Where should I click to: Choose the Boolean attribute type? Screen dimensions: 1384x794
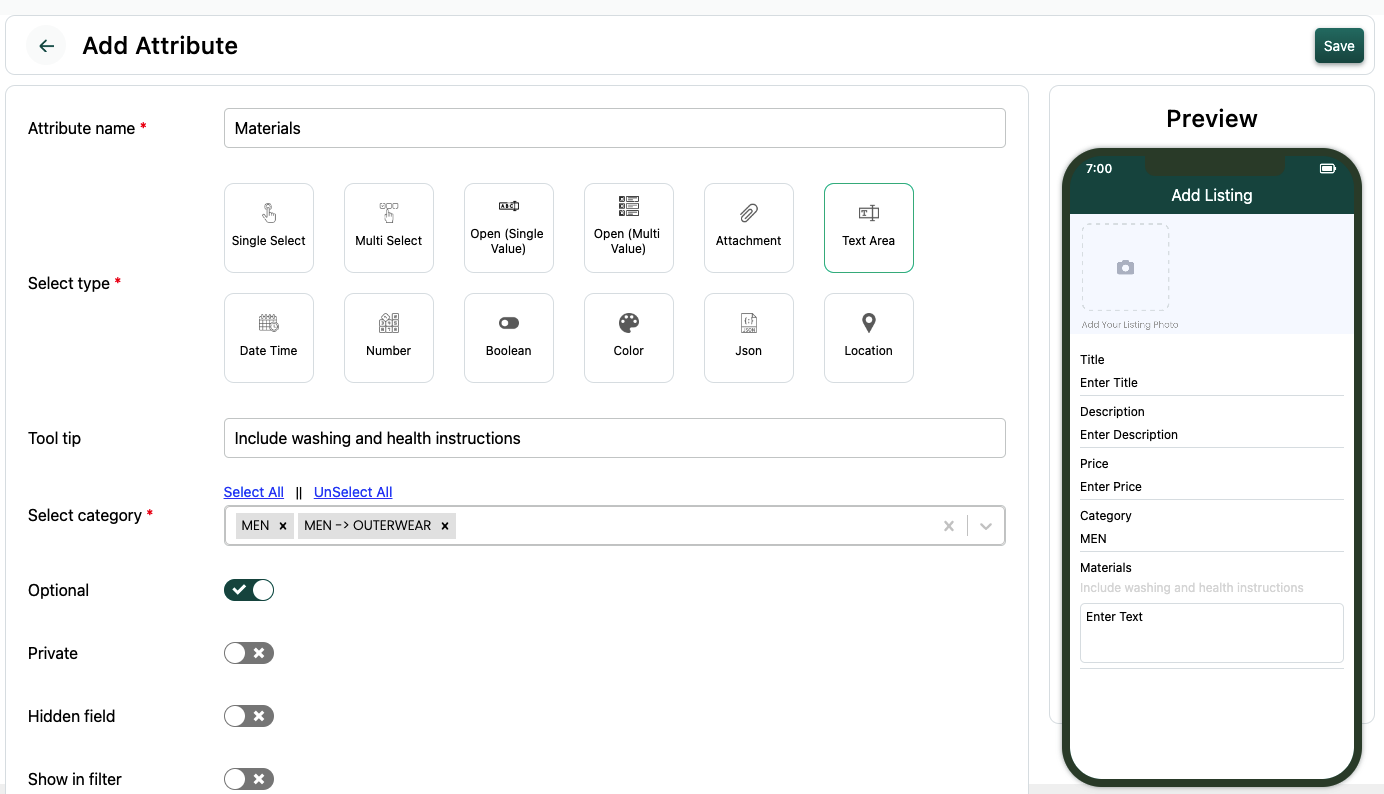click(x=508, y=338)
